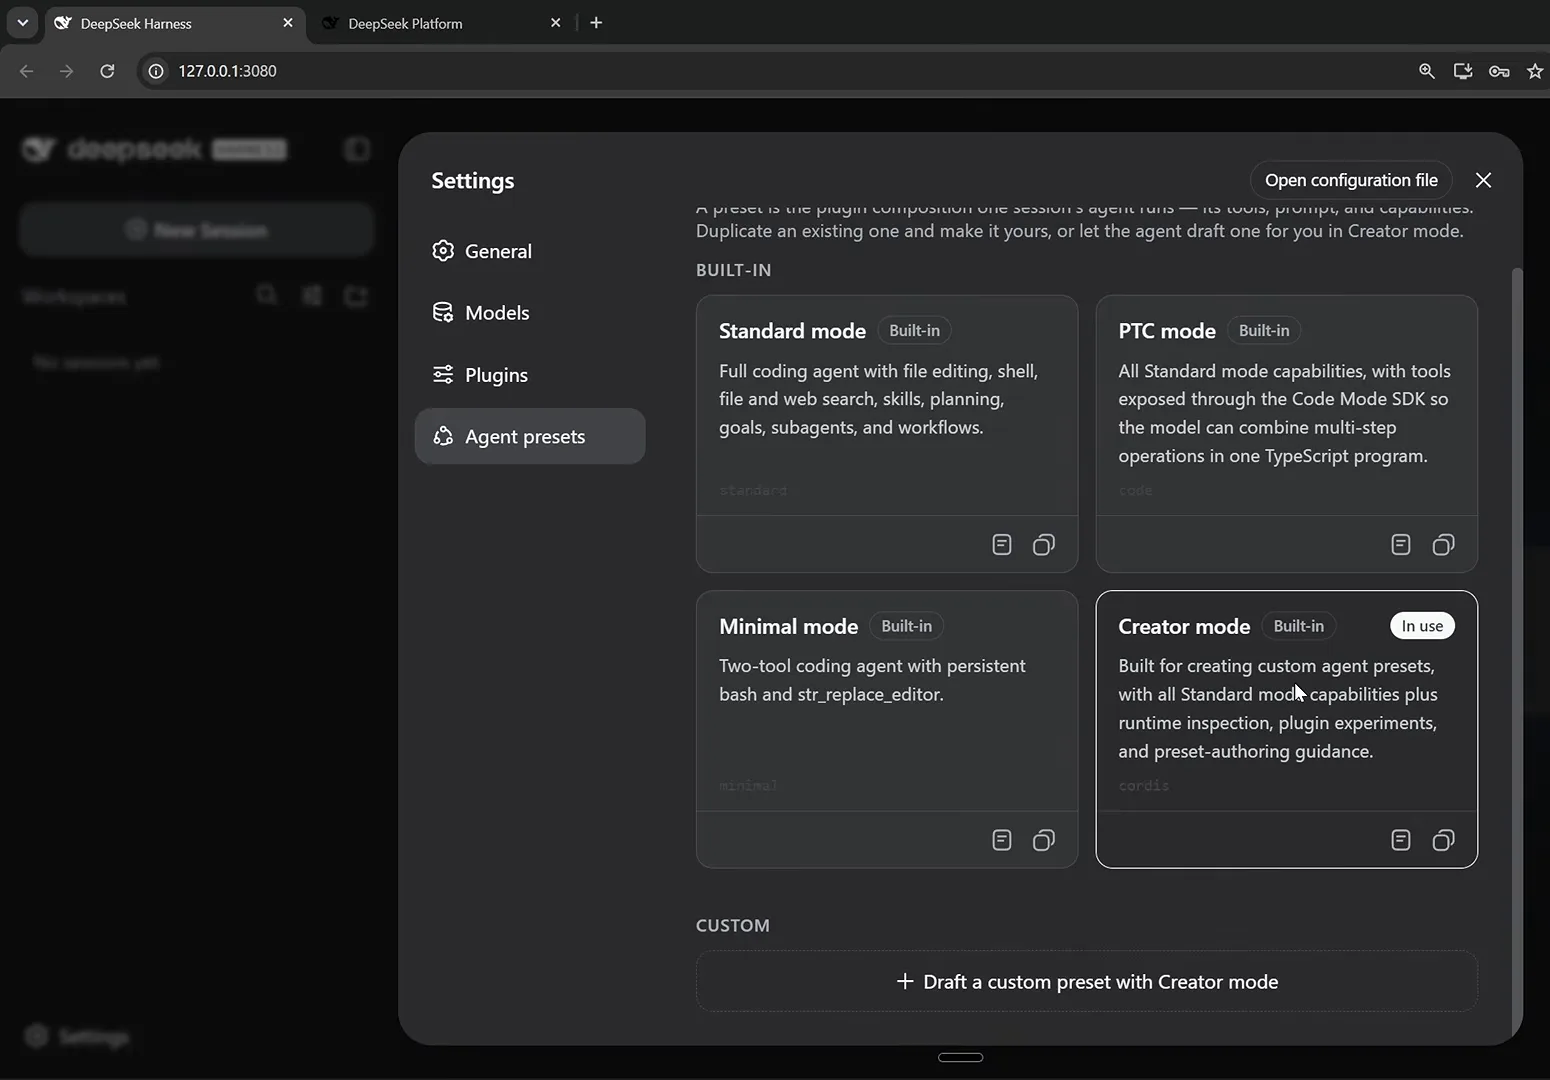Click the Built-in badge on Creator mode
The height and width of the screenshot is (1080, 1550).
point(1298,626)
